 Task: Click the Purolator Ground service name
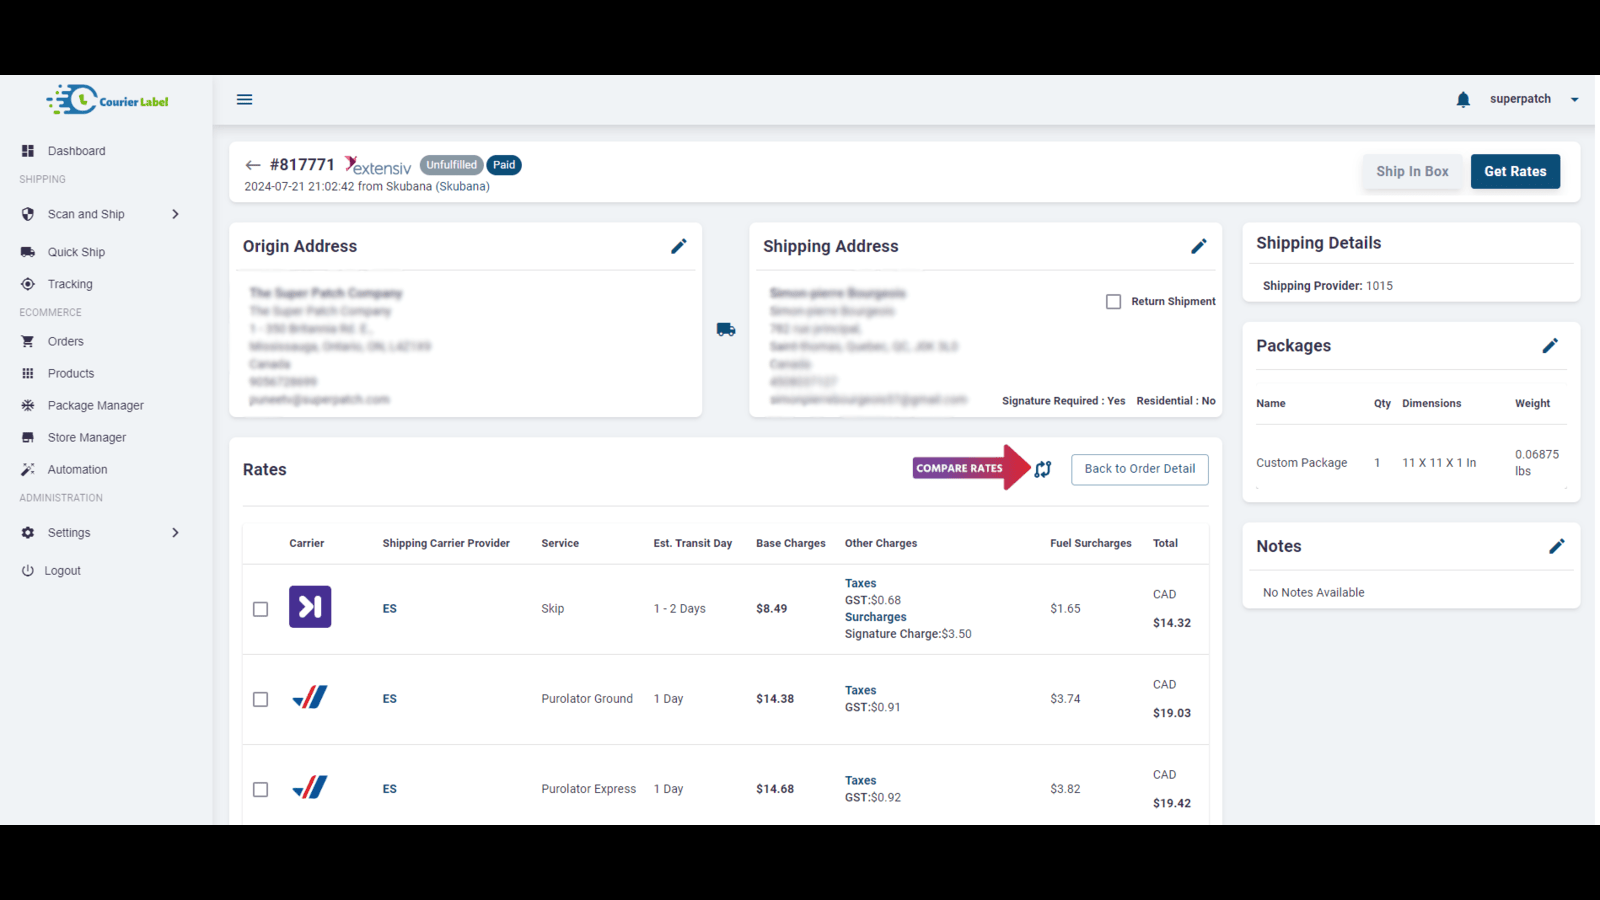[x=587, y=699]
